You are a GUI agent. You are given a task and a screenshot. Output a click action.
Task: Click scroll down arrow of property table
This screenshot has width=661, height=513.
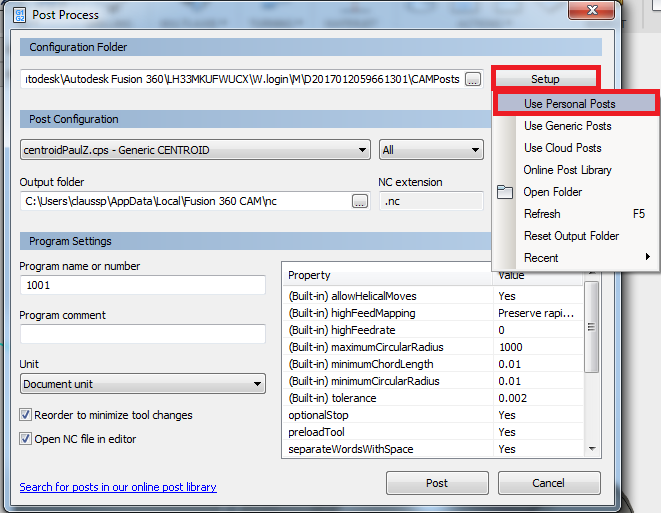point(592,449)
